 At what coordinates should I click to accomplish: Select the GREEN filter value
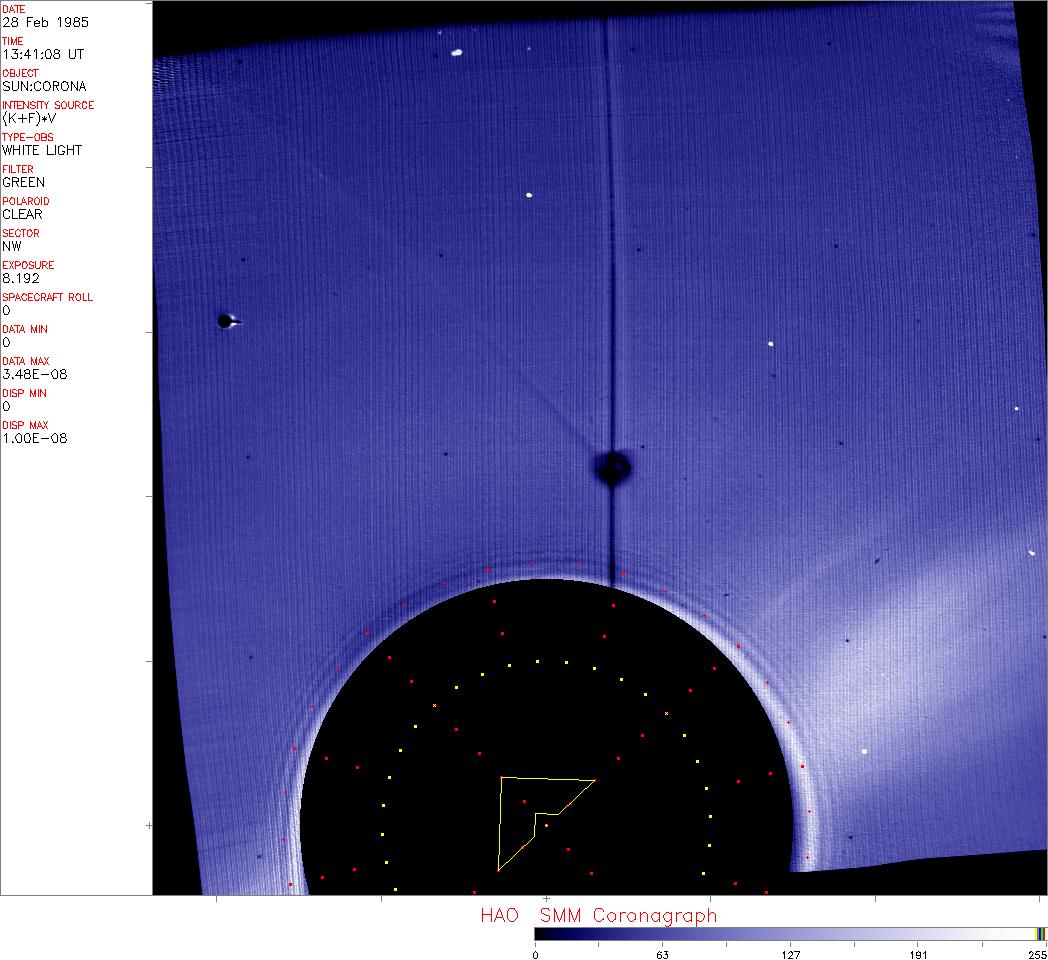[23, 182]
